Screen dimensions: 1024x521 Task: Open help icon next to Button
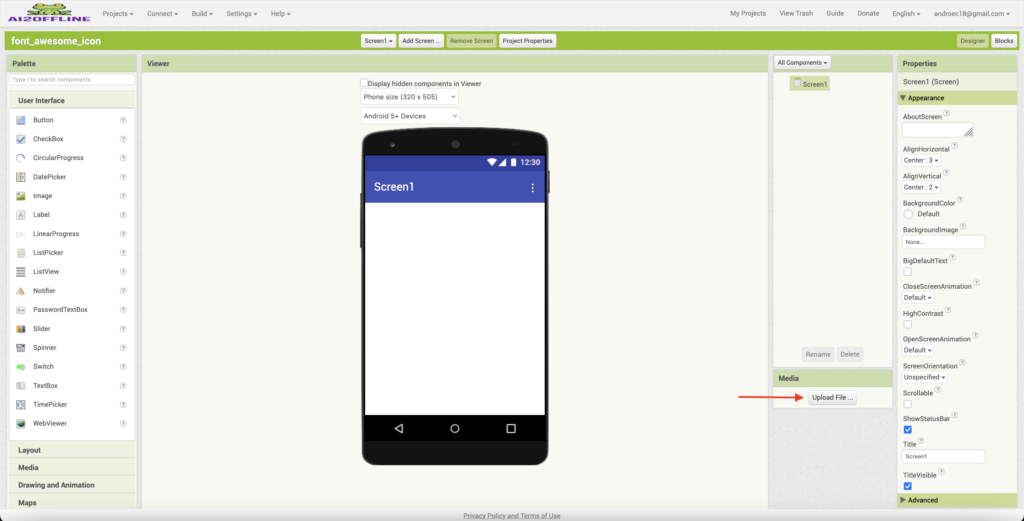(x=123, y=120)
